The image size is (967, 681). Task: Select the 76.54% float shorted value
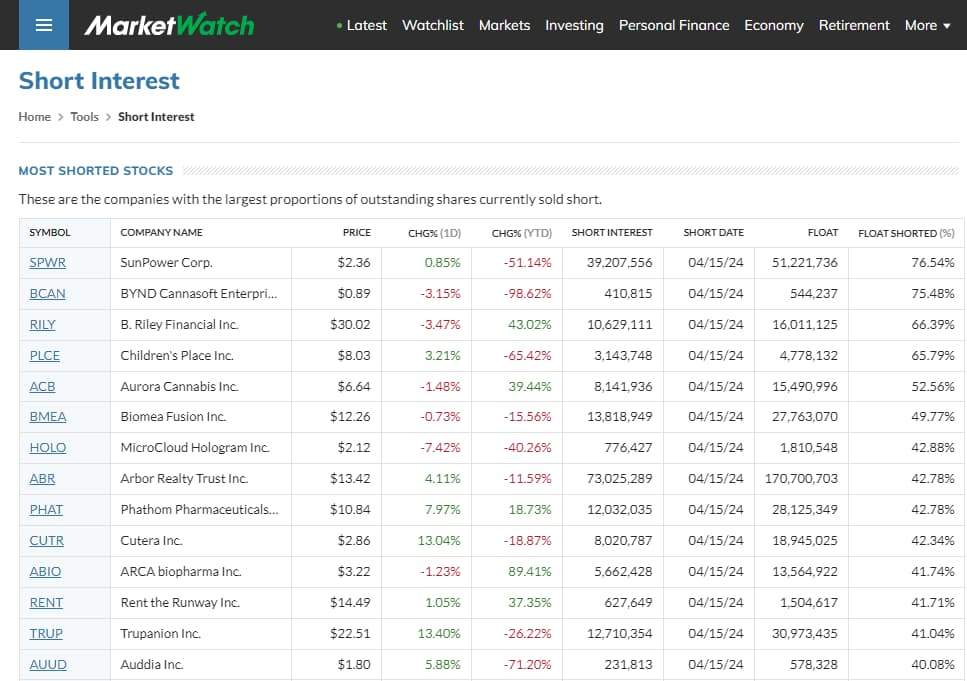pos(932,262)
